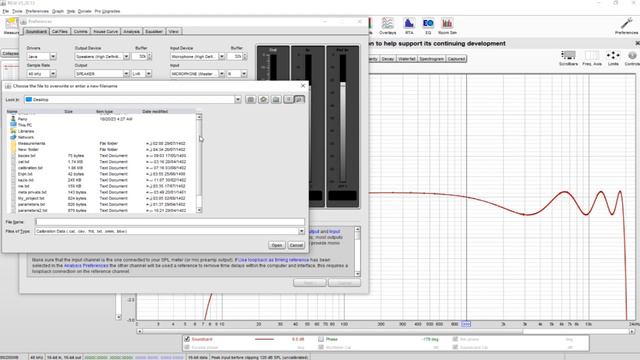640x360 pixels.
Task: Switch to the Comms tab
Action: [x=80, y=31]
